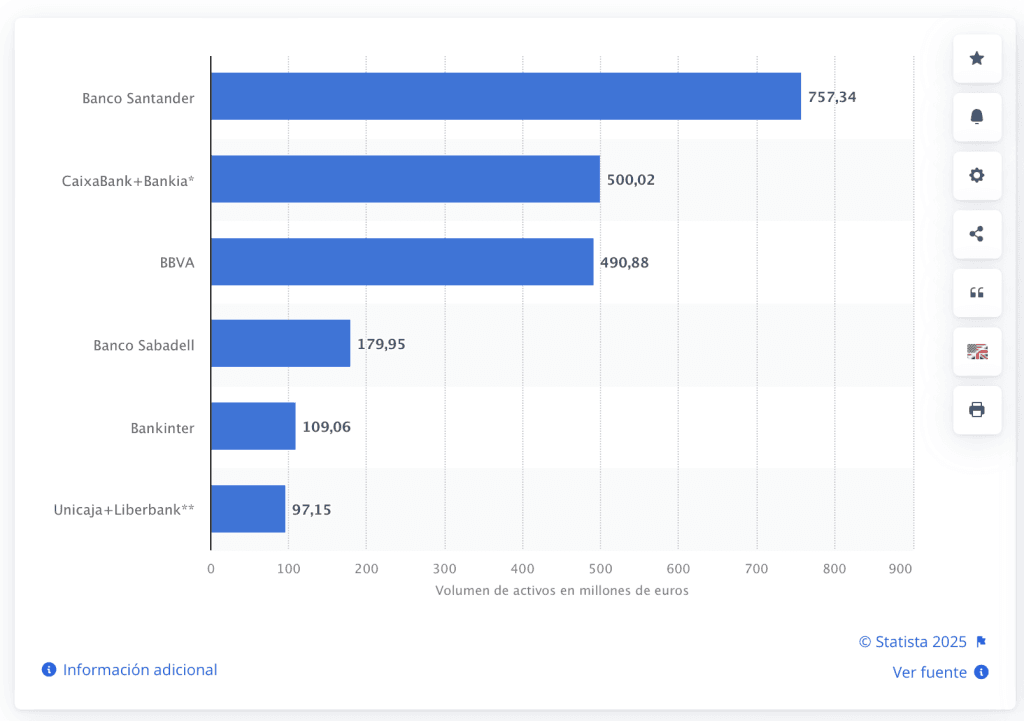
Task: Open the citation quote icon
Action: [977, 293]
